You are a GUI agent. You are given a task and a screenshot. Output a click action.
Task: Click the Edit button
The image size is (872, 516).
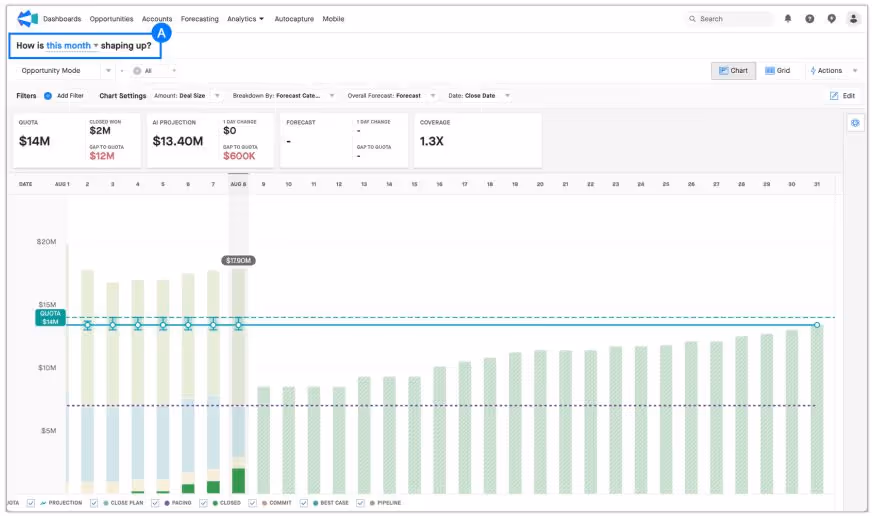coord(843,96)
